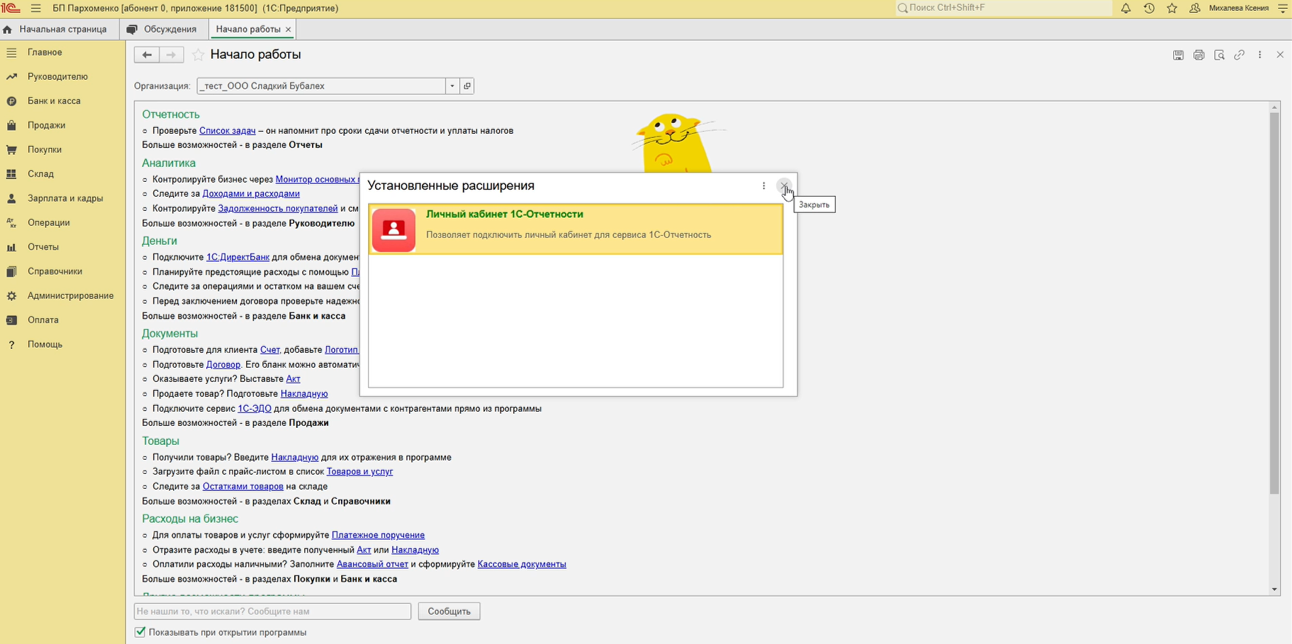Open the 1С-ЭДО link
1292x644 pixels.
tap(254, 408)
